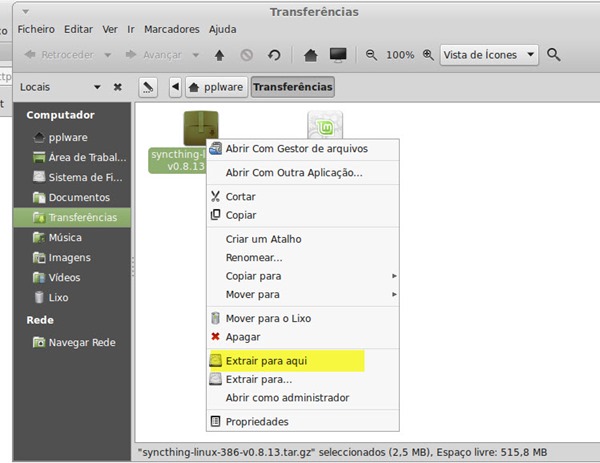
Task: Open the Locais sidebar dropdown
Action: click(97, 87)
